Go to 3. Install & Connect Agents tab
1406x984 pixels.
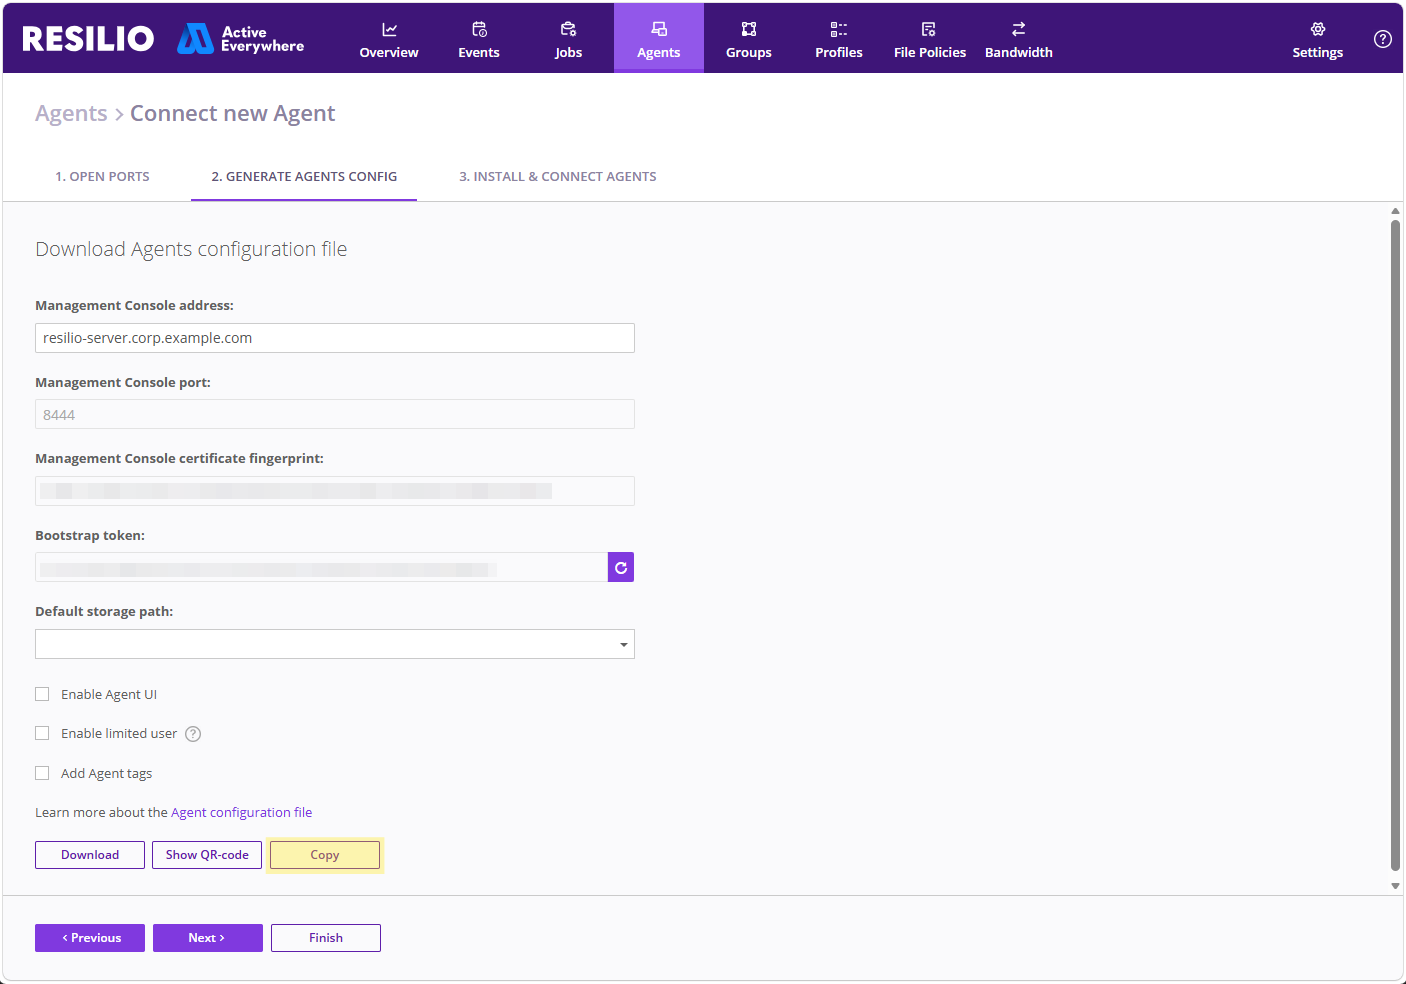click(558, 177)
